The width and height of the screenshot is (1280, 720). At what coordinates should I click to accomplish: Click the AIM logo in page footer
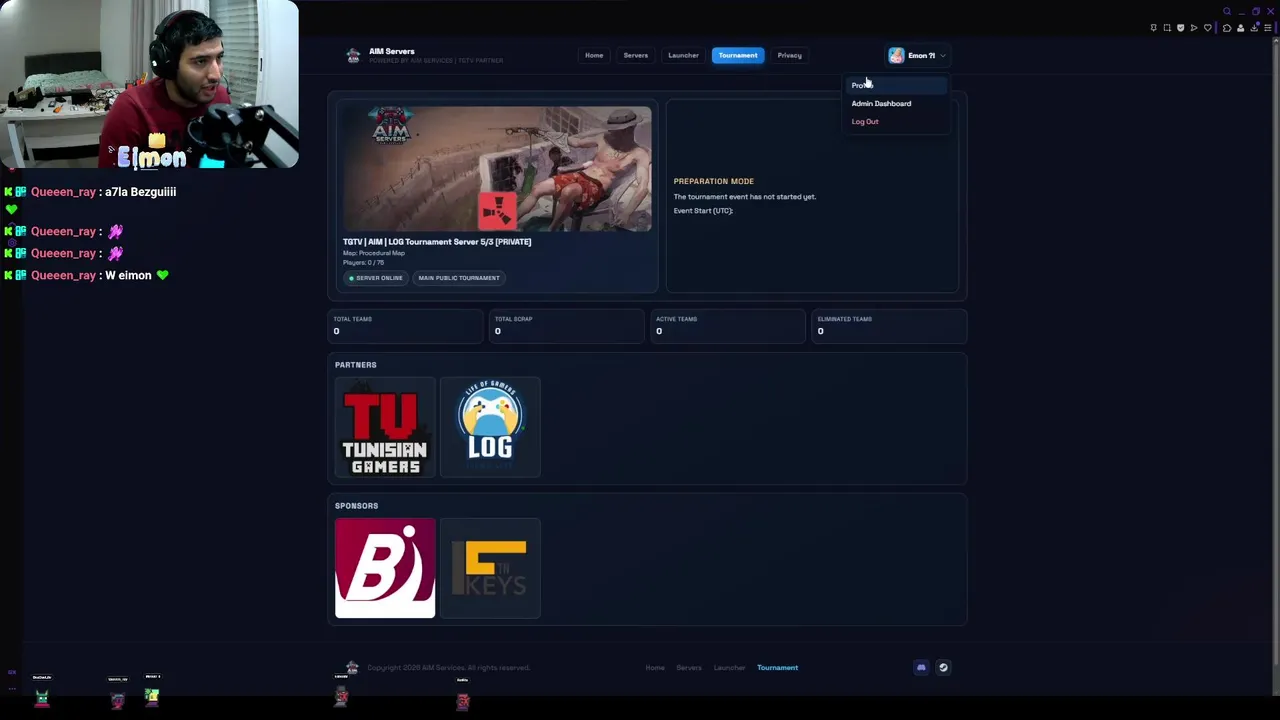click(352, 667)
